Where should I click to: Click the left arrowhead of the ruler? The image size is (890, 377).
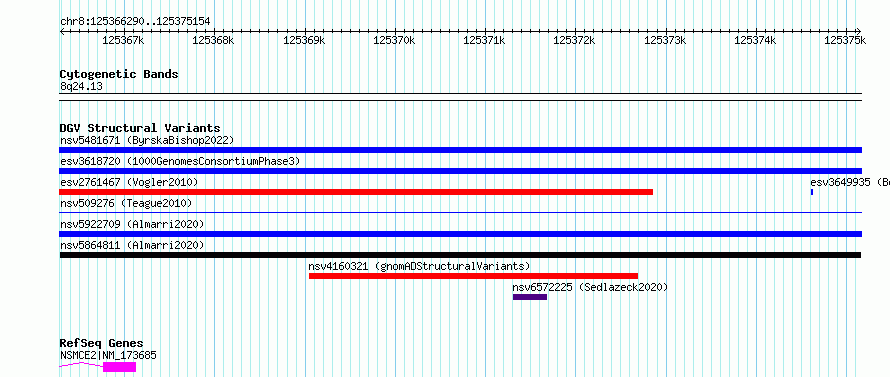click(62, 31)
